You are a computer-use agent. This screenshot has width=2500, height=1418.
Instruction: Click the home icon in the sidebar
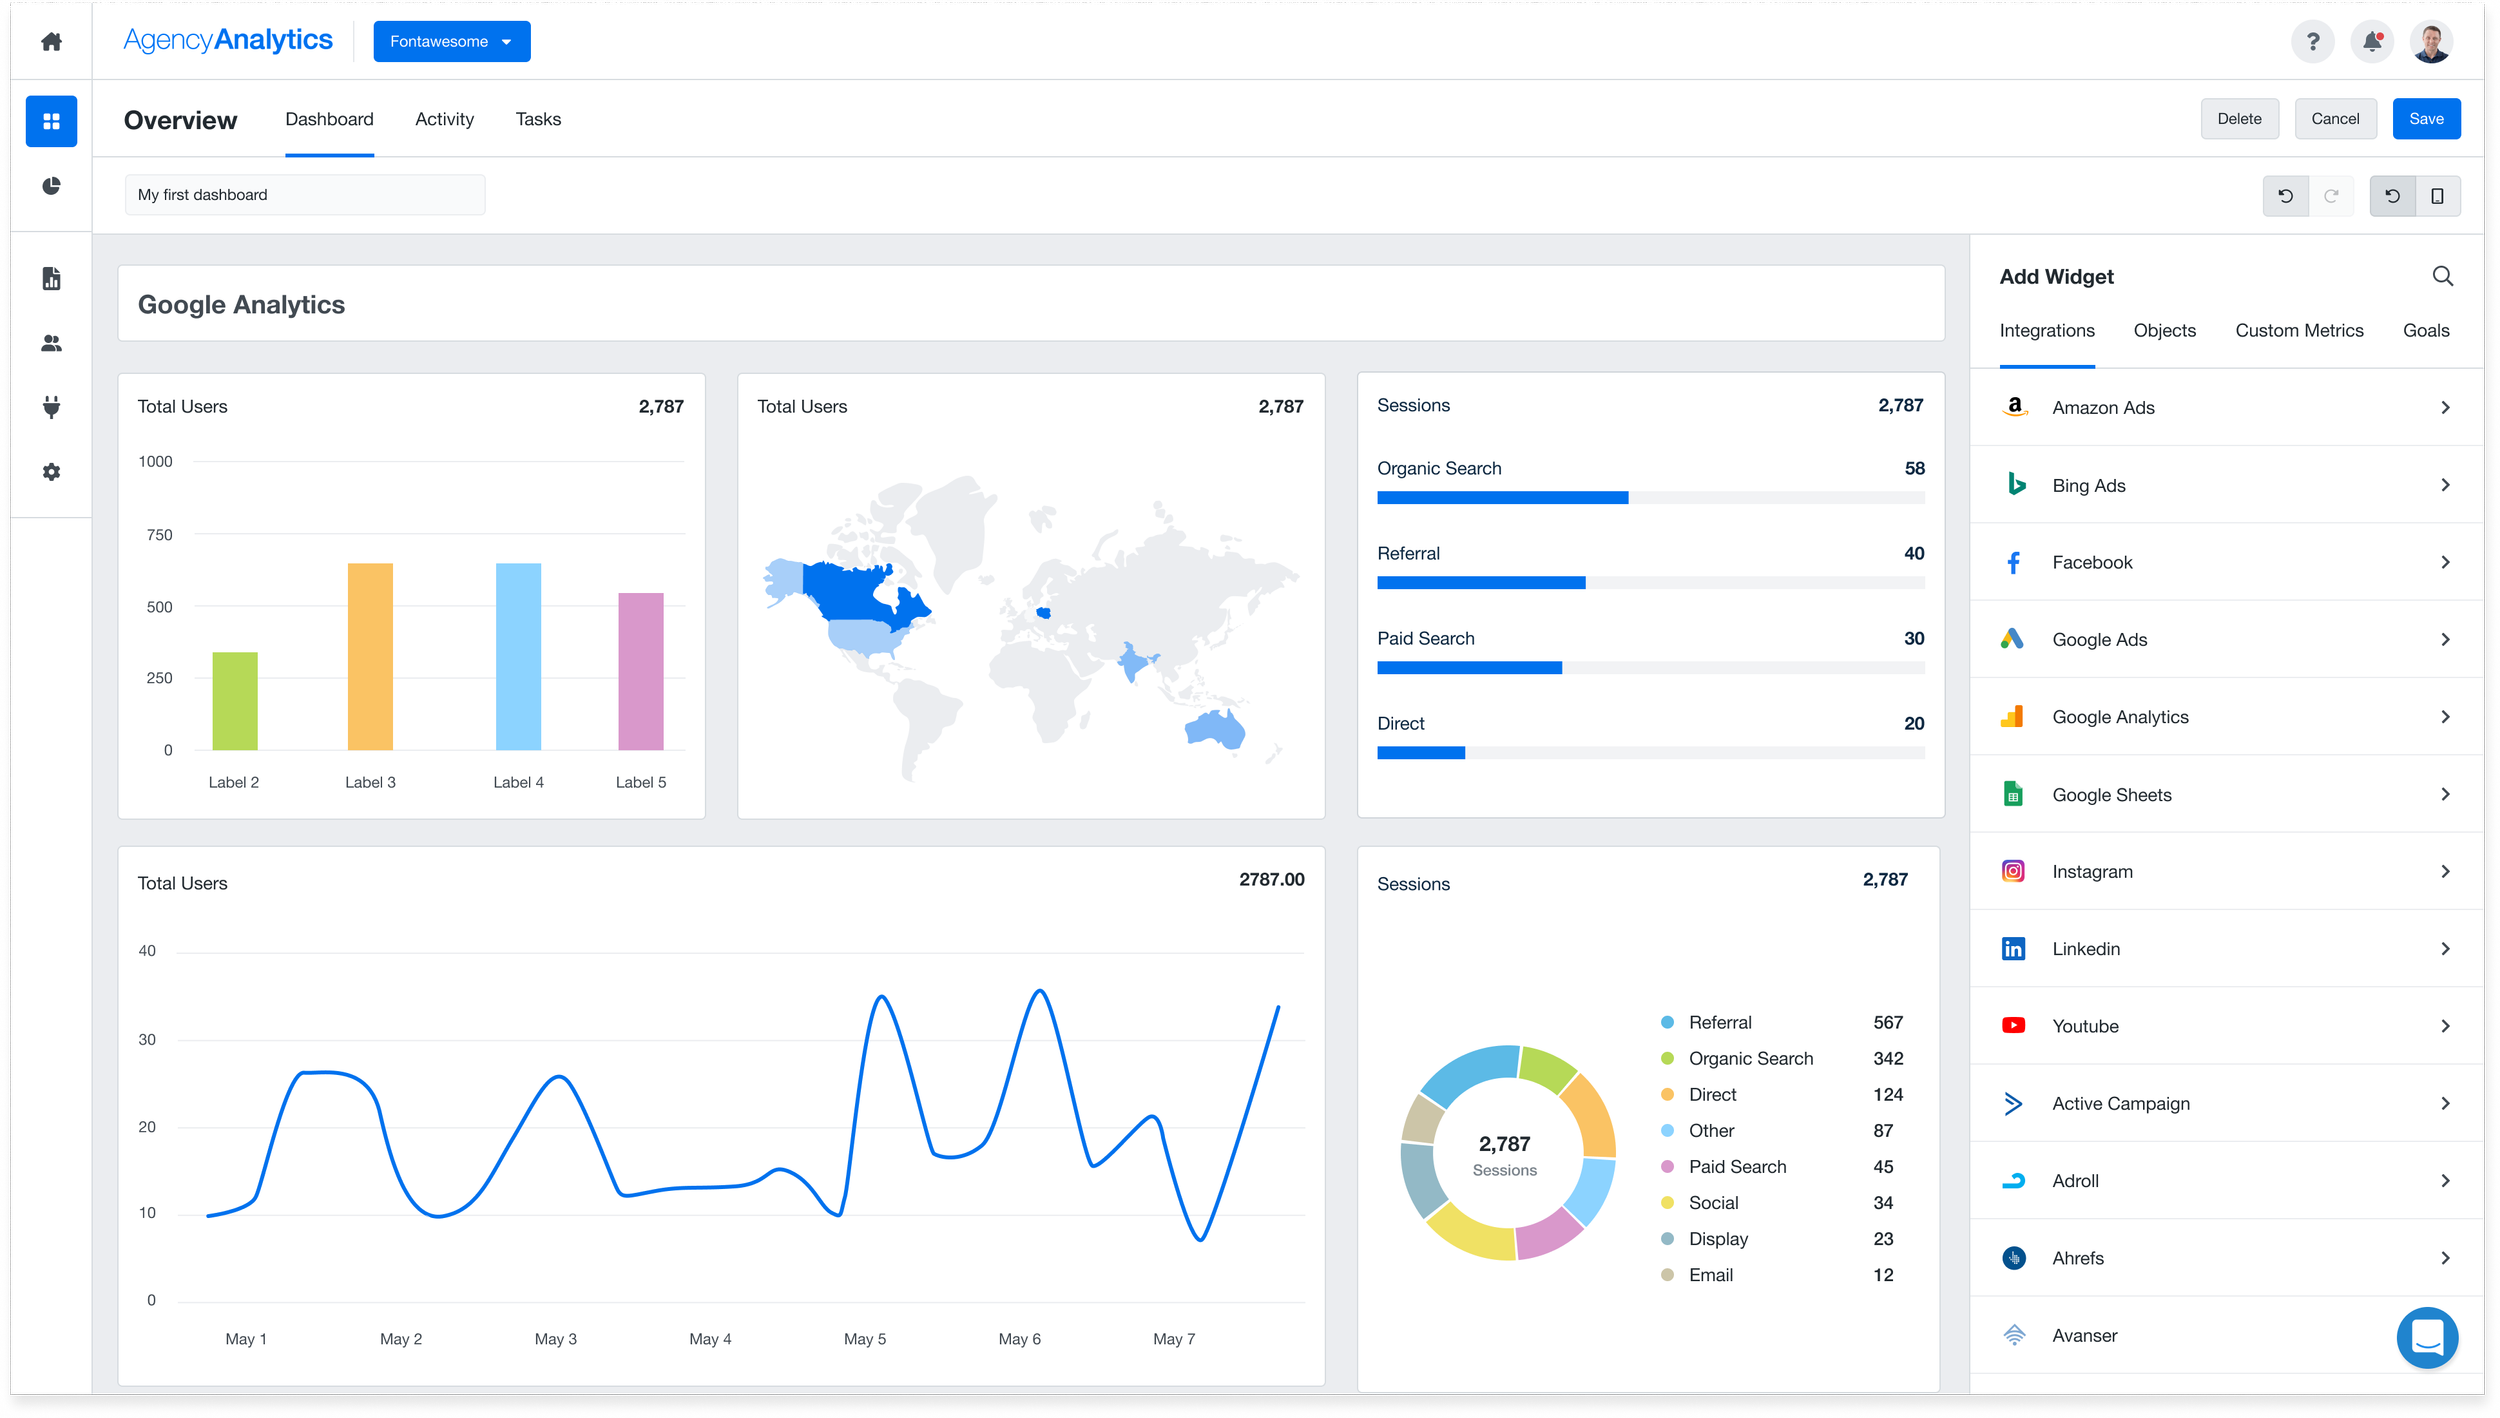pos(51,41)
